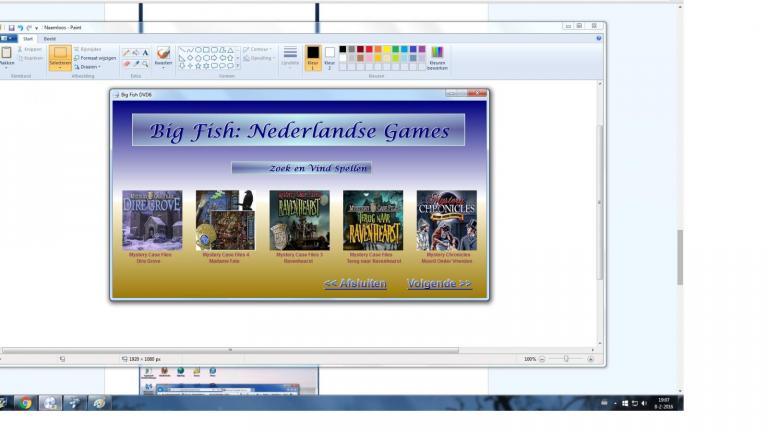Open the Brushes (Kwasten) tool
Image resolution: width=768 pixels, height=432 pixels.
tap(163, 55)
